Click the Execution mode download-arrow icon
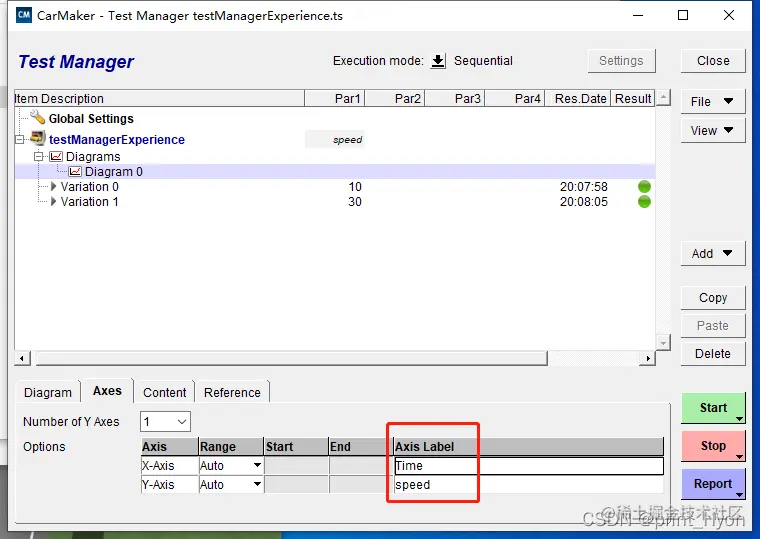Screen dimensions: 760x539 [438, 61]
